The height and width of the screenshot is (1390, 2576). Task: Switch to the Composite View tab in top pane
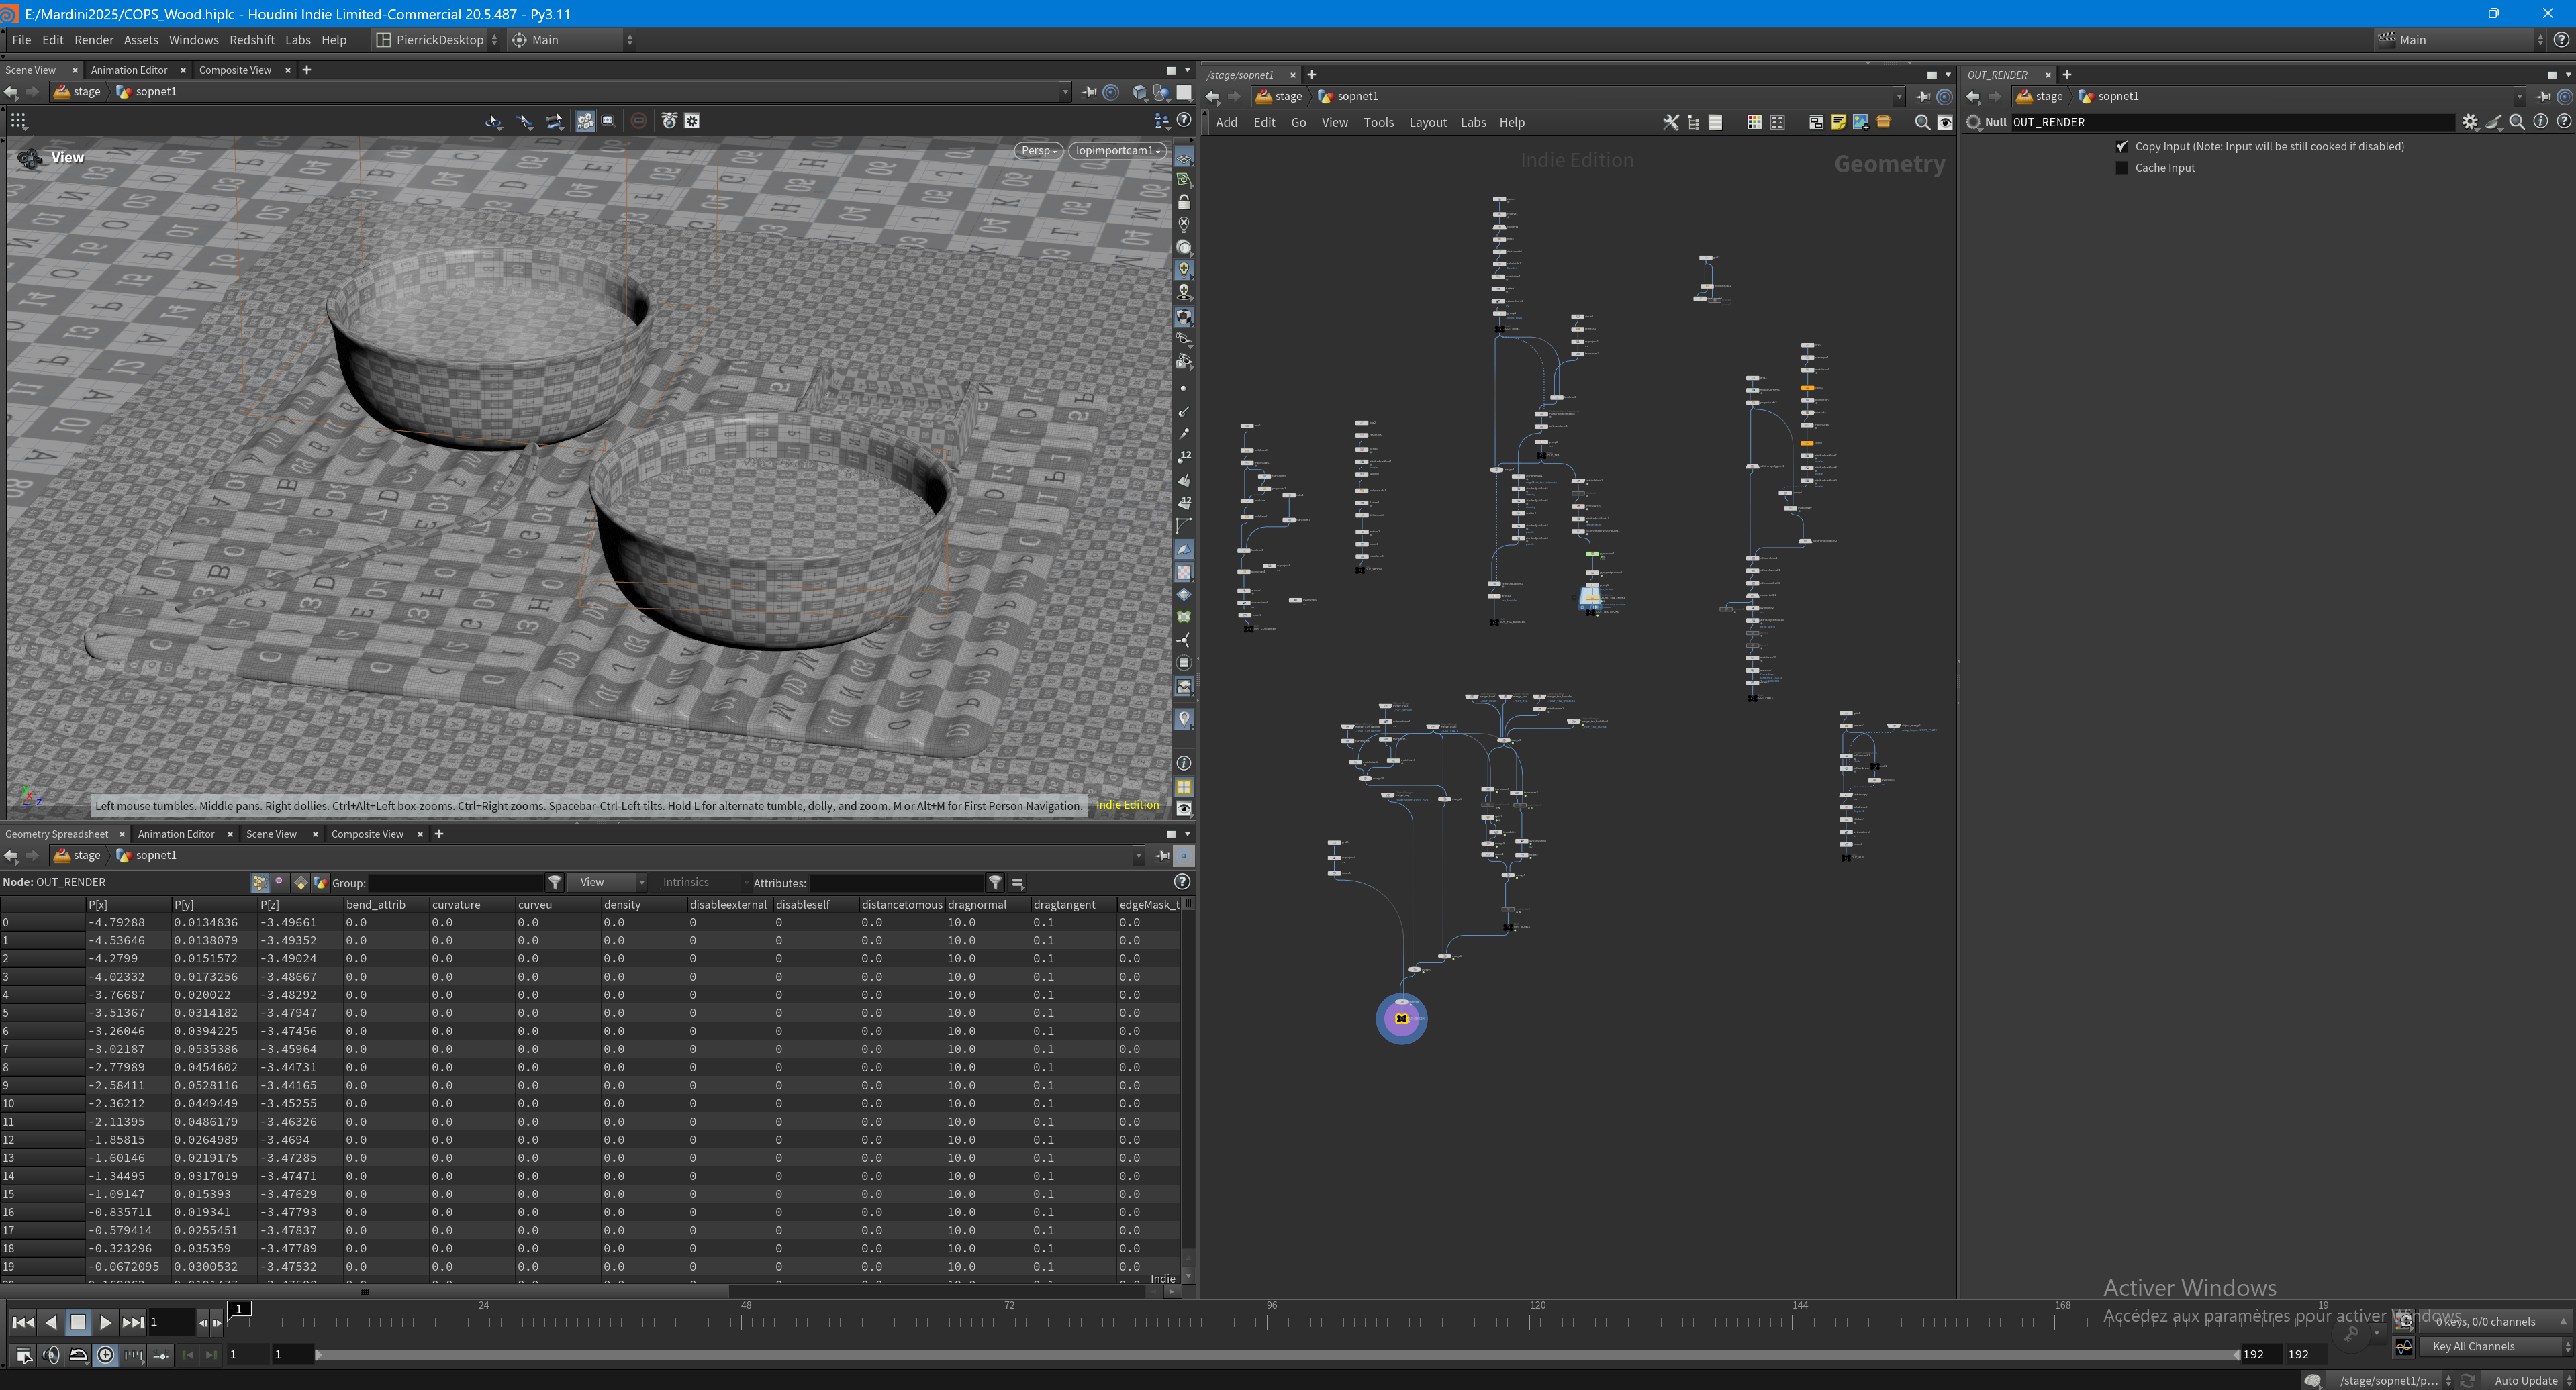pos(235,70)
